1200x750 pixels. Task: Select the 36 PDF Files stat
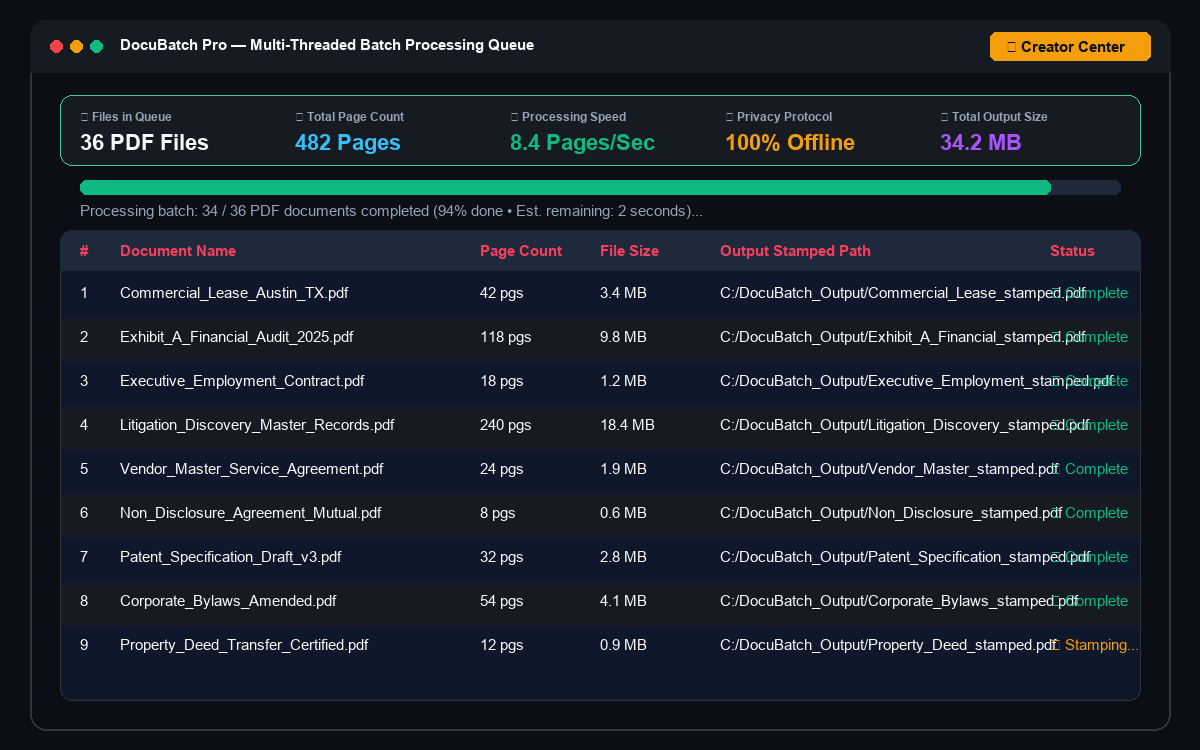pyautogui.click(x=144, y=142)
